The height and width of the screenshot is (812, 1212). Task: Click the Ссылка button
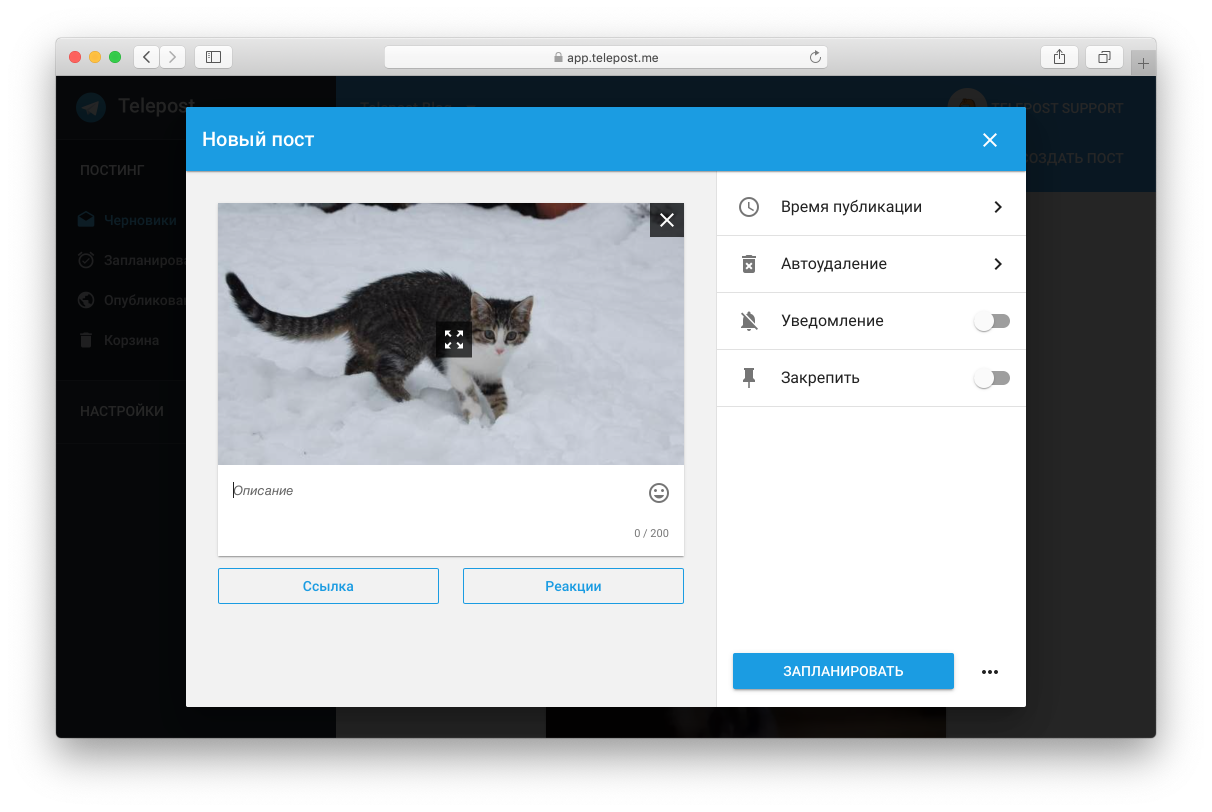328,586
